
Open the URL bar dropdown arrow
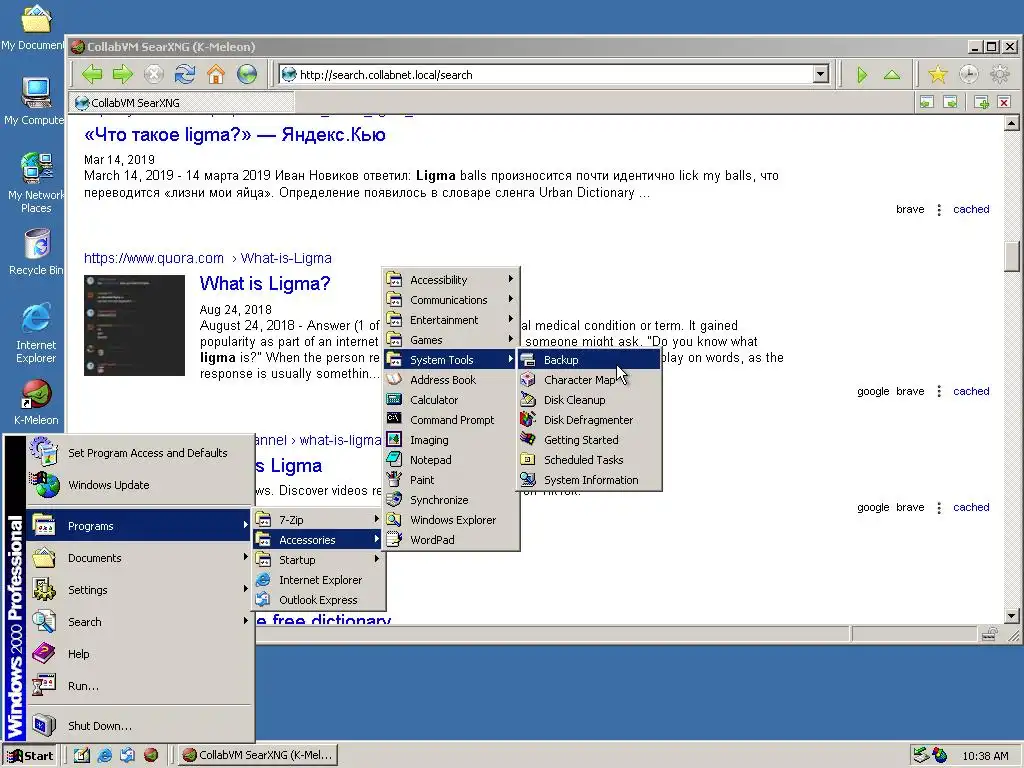(821, 74)
